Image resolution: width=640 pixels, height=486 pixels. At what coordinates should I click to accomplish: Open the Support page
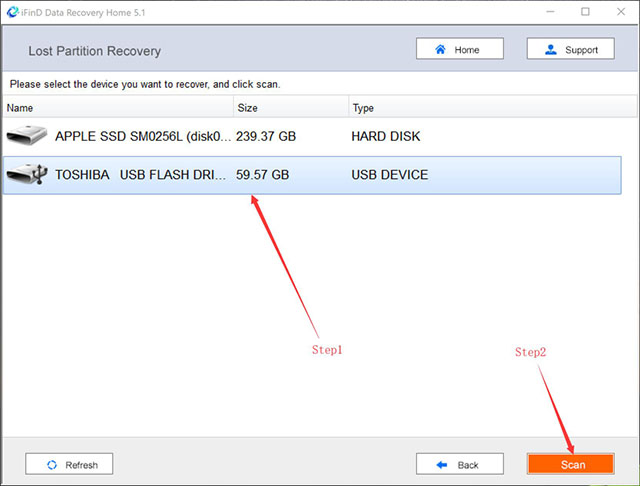[x=571, y=49]
